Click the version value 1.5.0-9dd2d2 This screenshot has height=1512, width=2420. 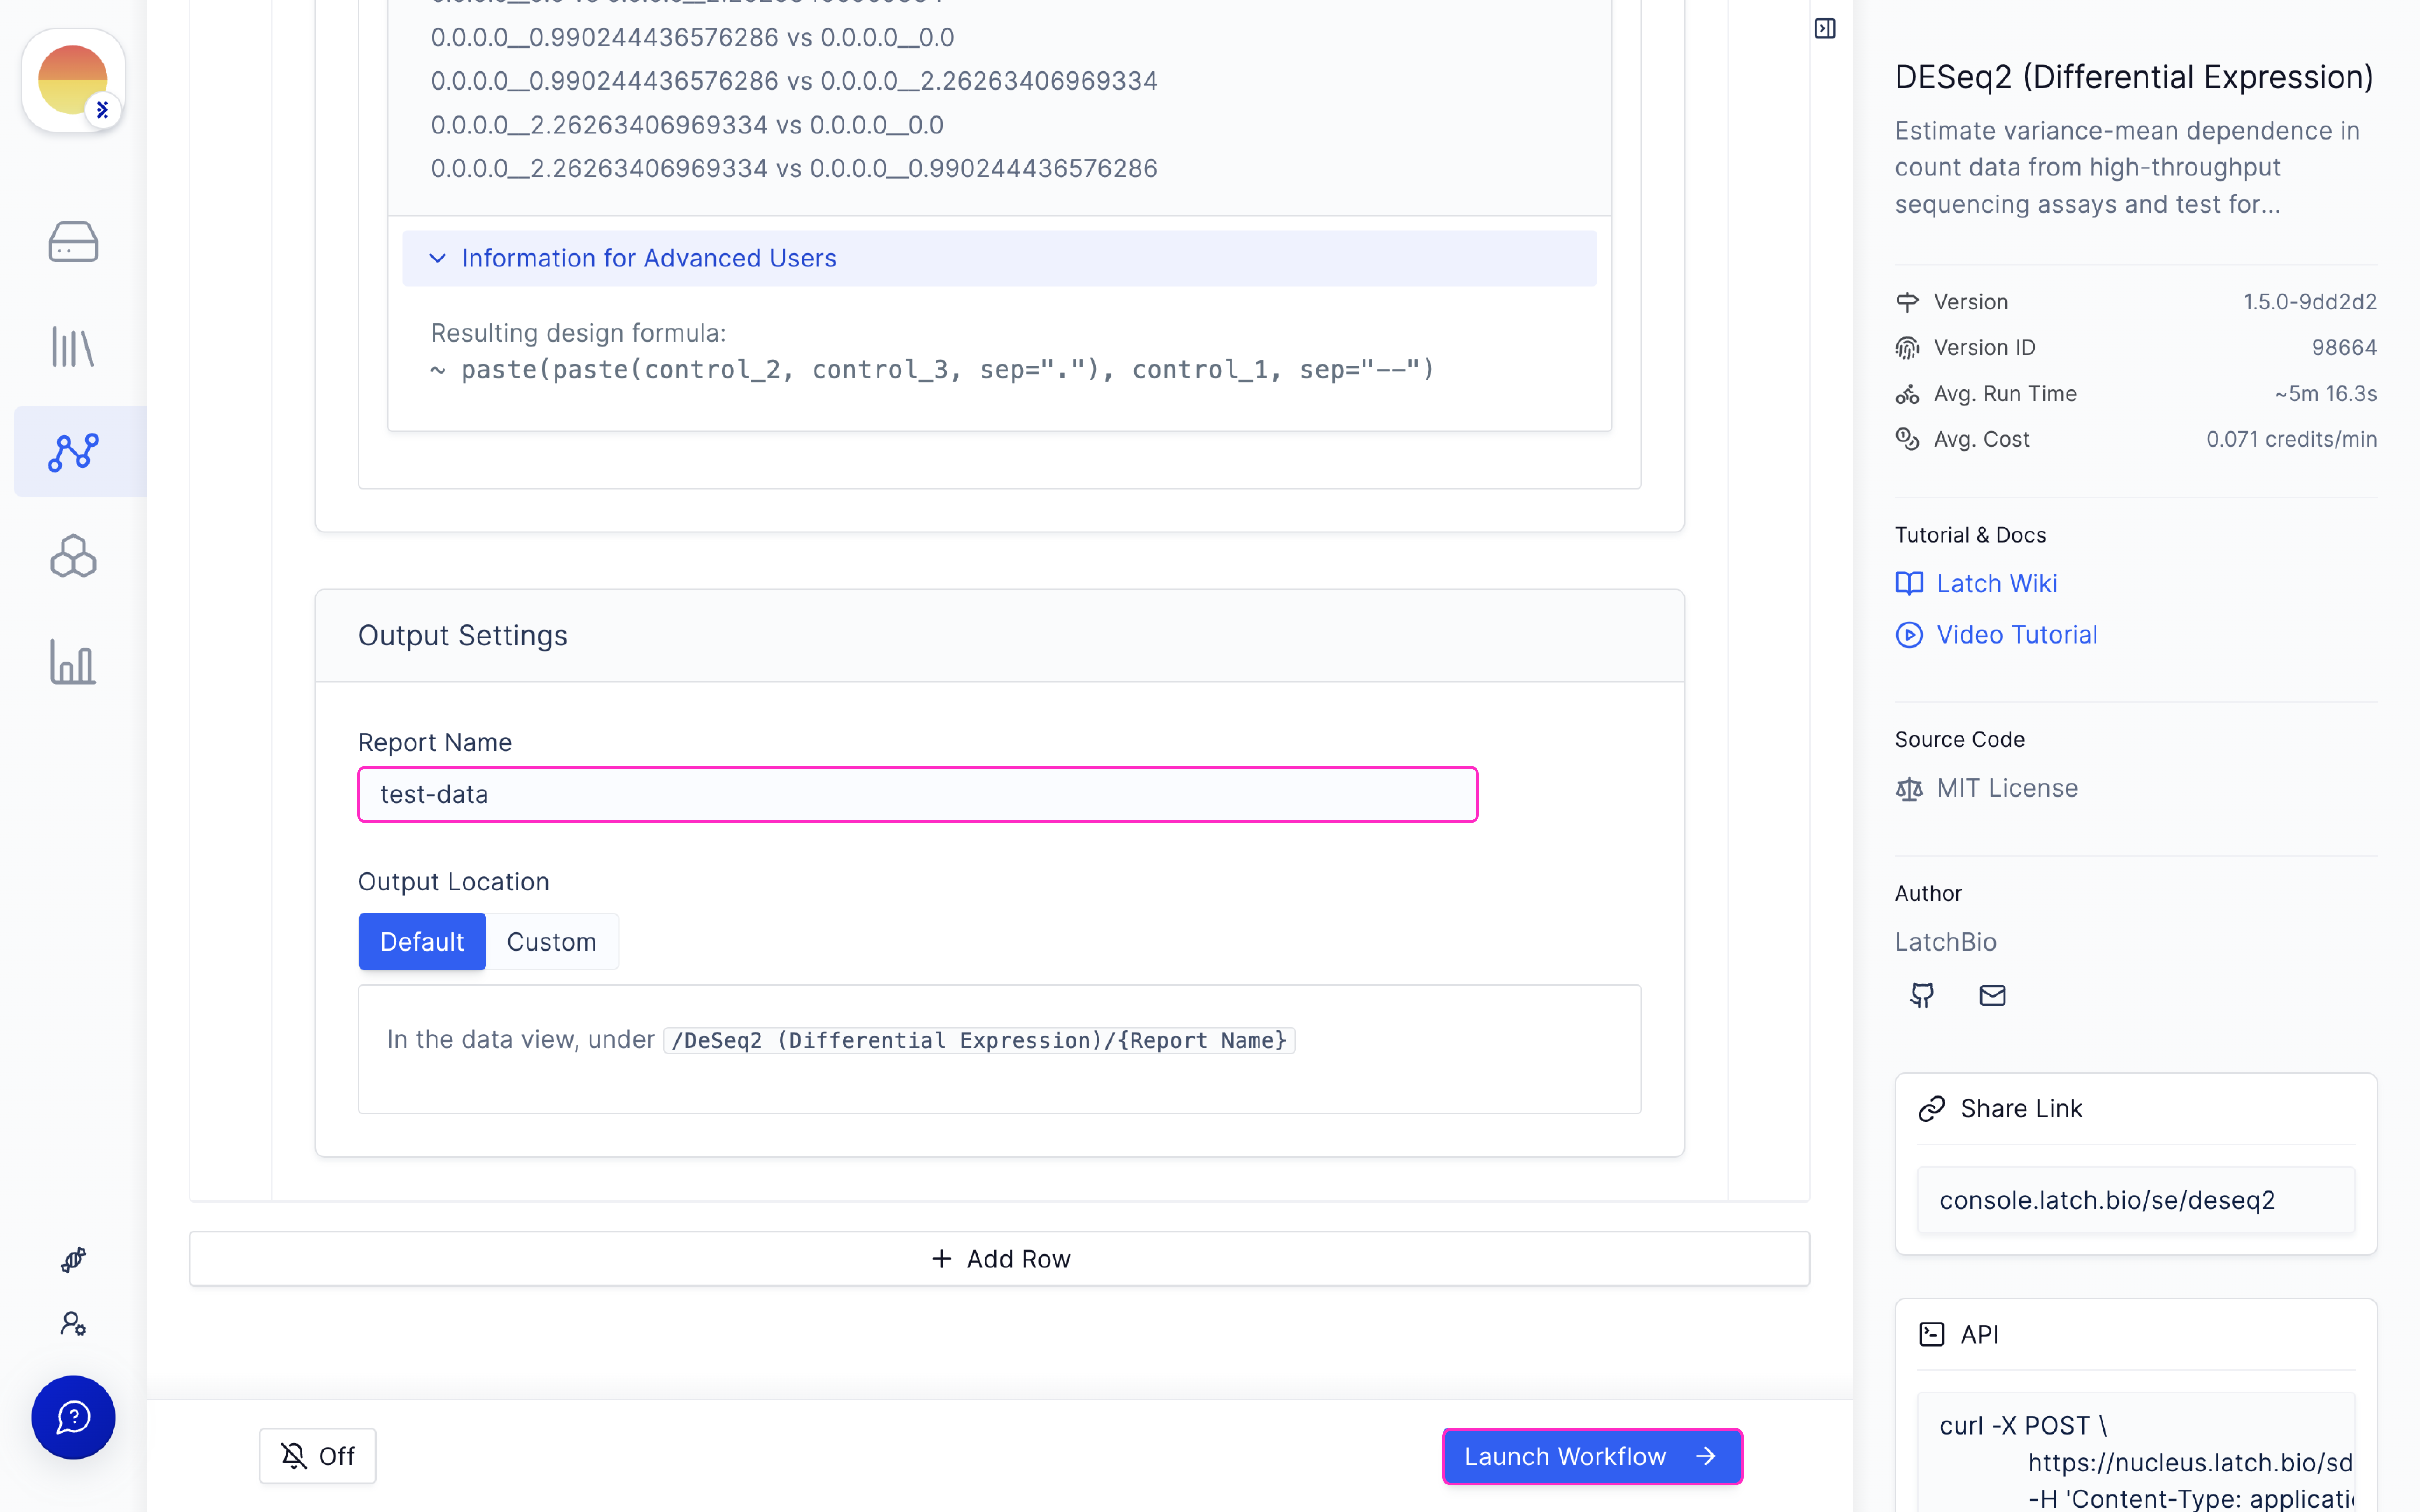click(x=2309, y=302)
